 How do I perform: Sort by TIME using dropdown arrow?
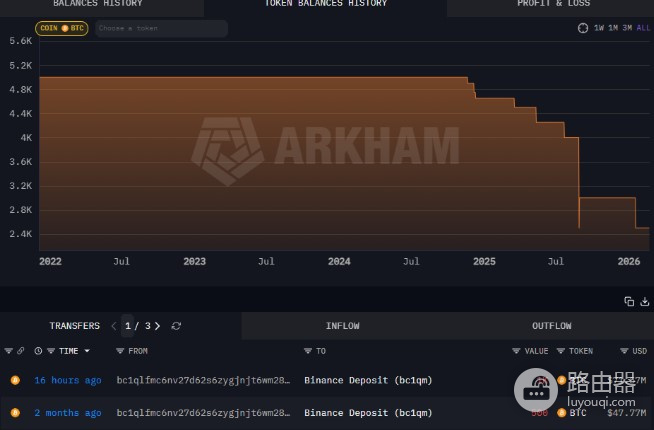(87, 351)
